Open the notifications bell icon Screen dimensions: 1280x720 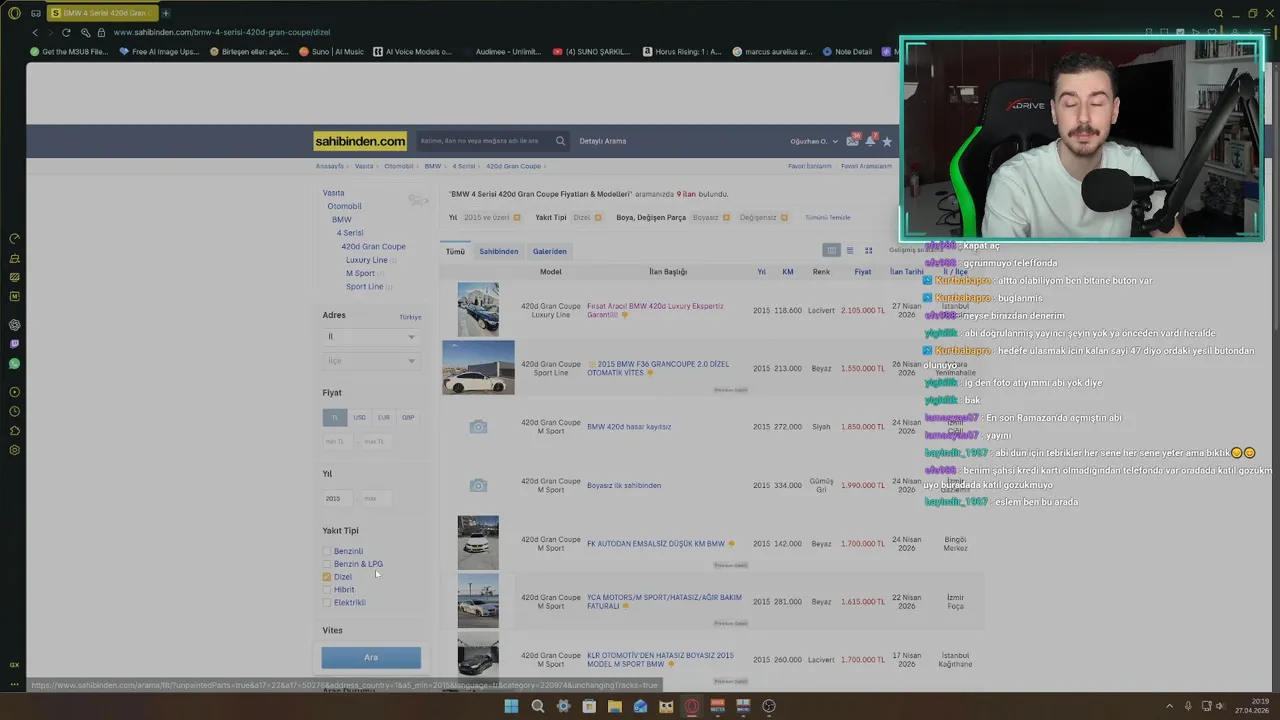870,141
